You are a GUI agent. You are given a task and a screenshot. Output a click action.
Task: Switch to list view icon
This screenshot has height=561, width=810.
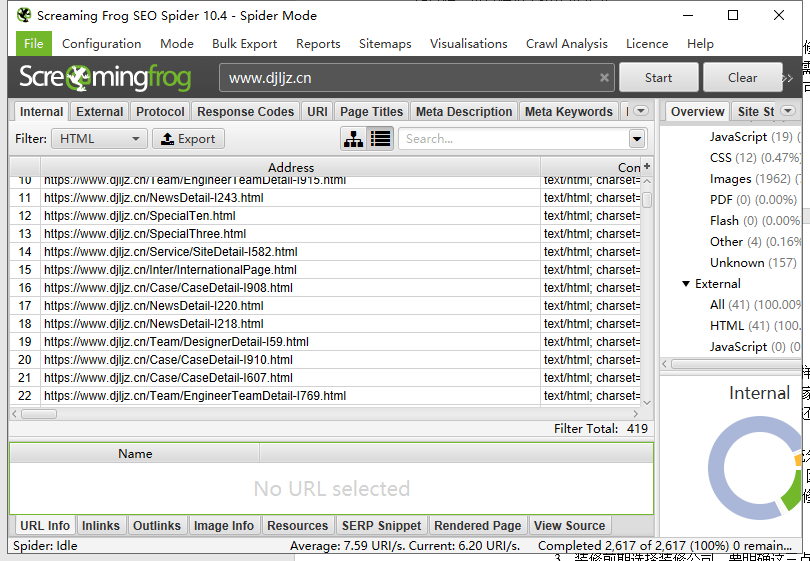click(x=380, y=139)
